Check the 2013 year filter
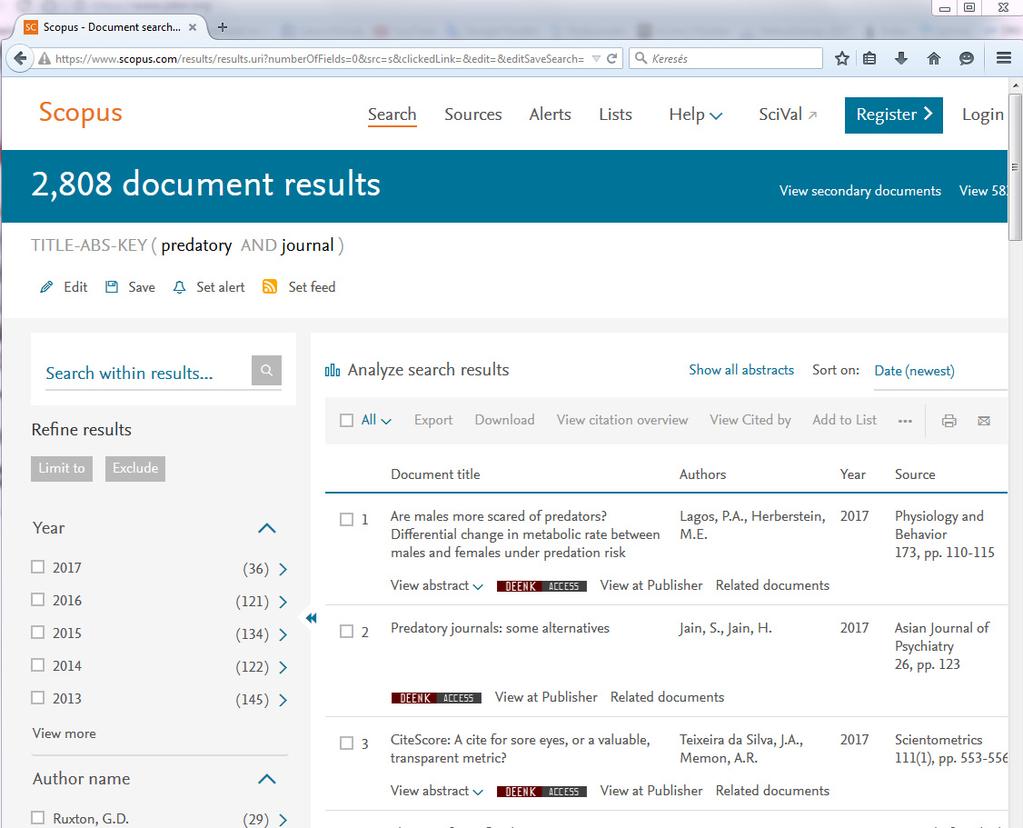Image resolution: width=1023 pixels, height=828 pixels. pos(38,697)
